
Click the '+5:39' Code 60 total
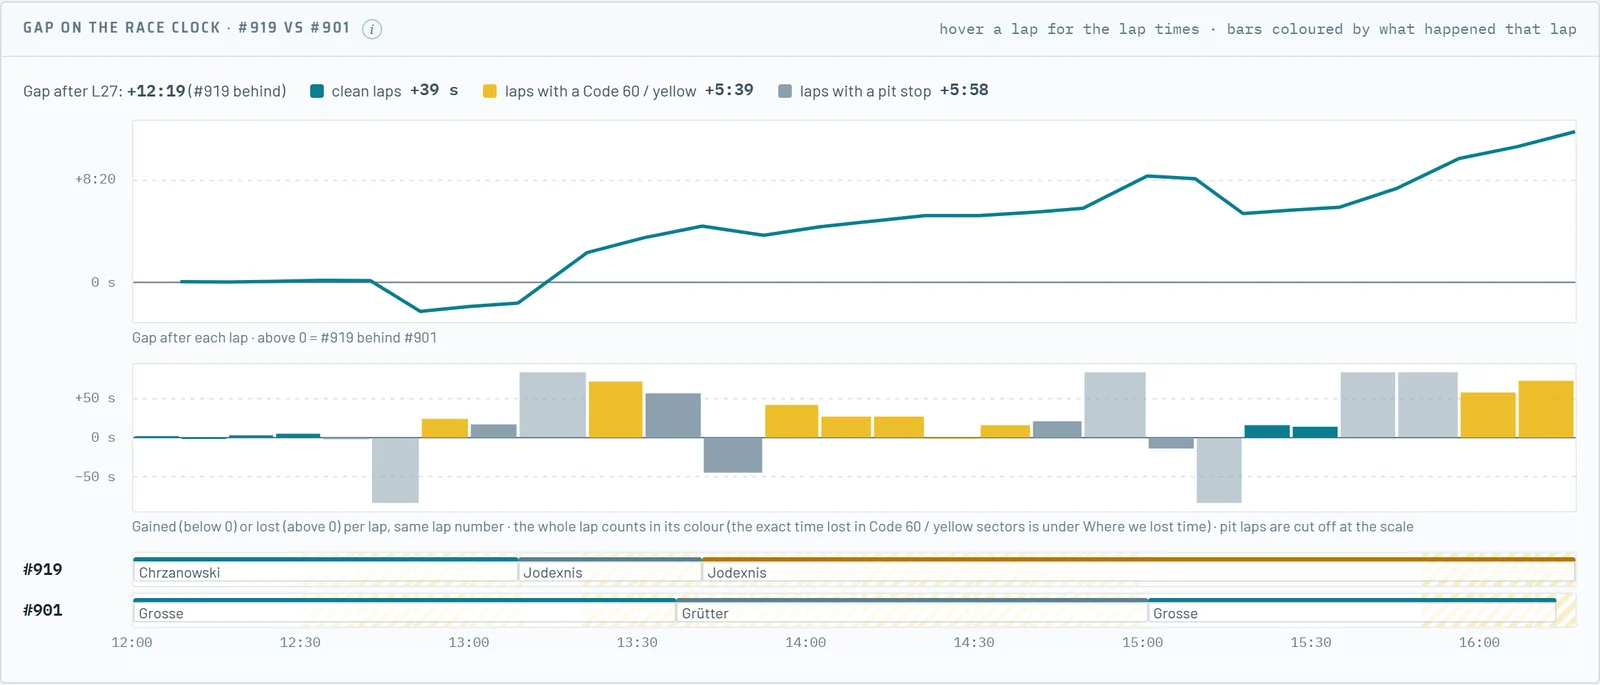pos(729,90)
